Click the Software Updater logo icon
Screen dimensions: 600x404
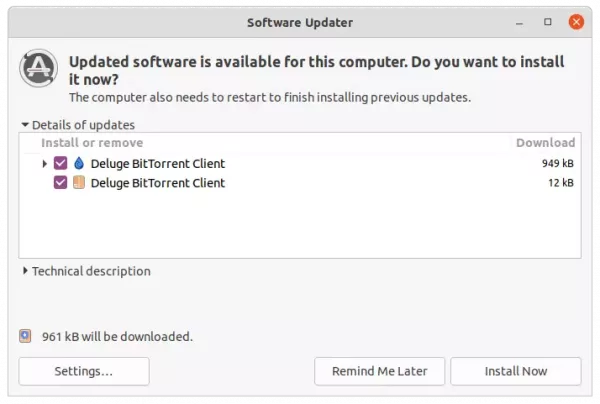(x=39, y=68)
